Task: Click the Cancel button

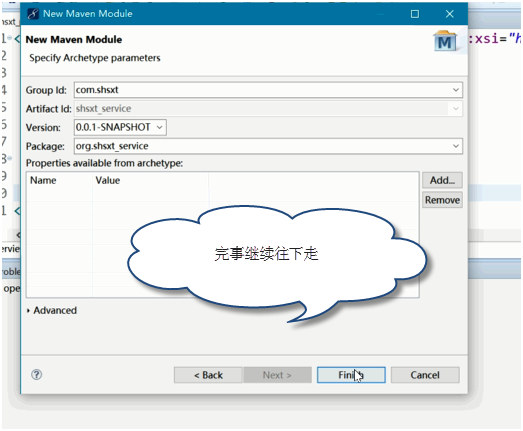Action: click(x=425, y=375)
